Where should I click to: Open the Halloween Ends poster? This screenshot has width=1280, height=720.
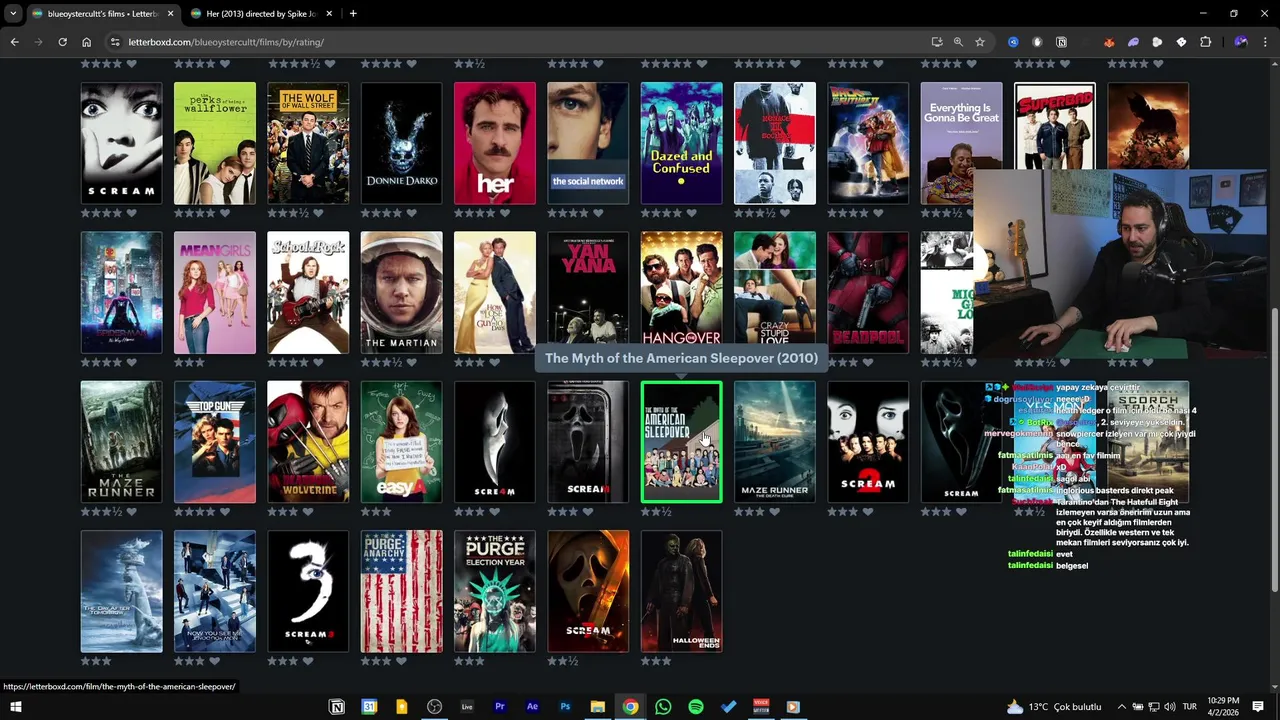[x=681, y=591]
